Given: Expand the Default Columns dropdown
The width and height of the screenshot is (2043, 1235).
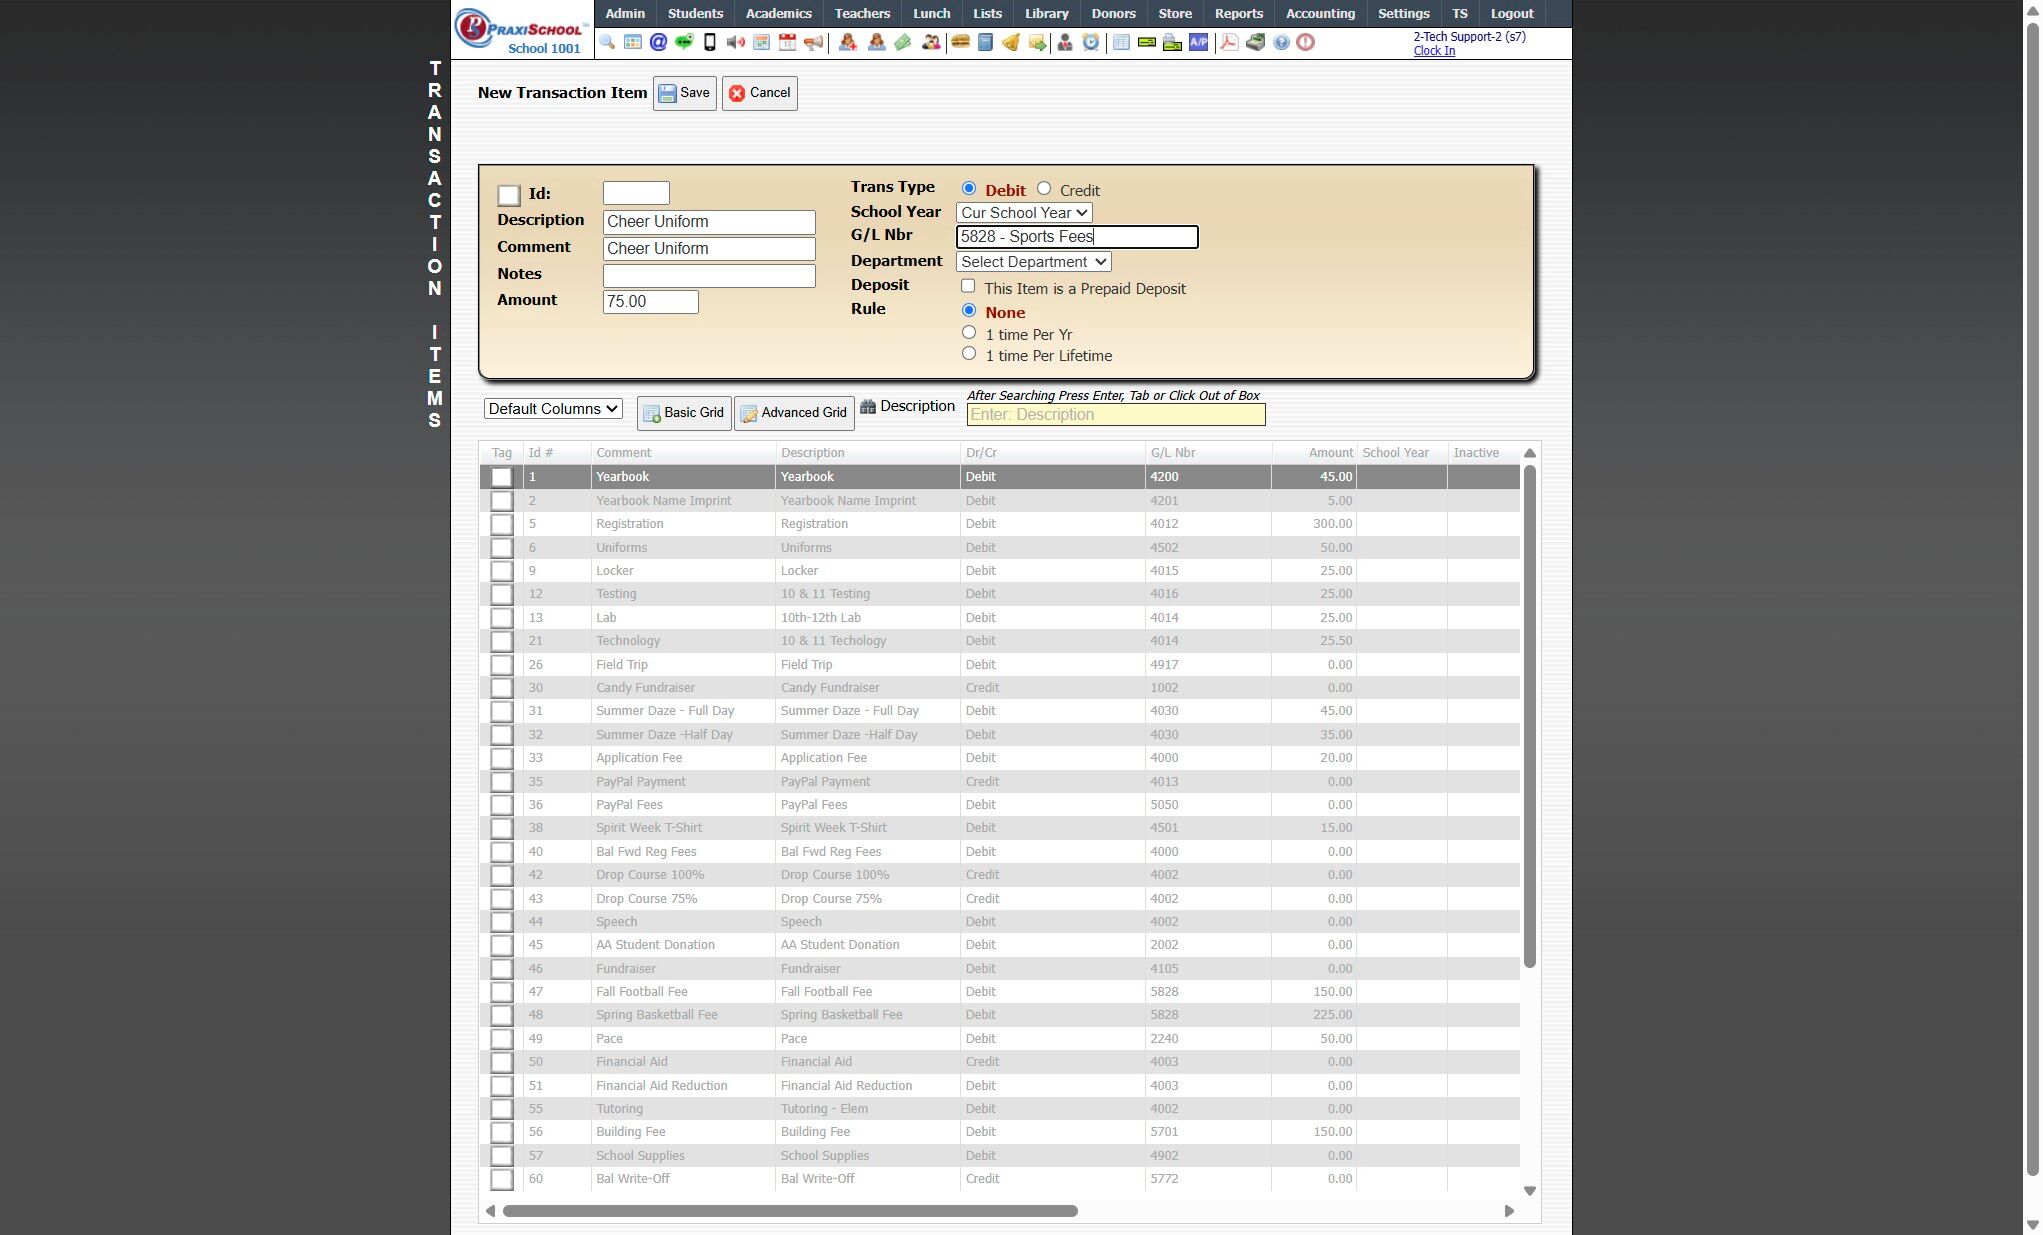Looking at the screenshot, I should (x=553, y=409).
